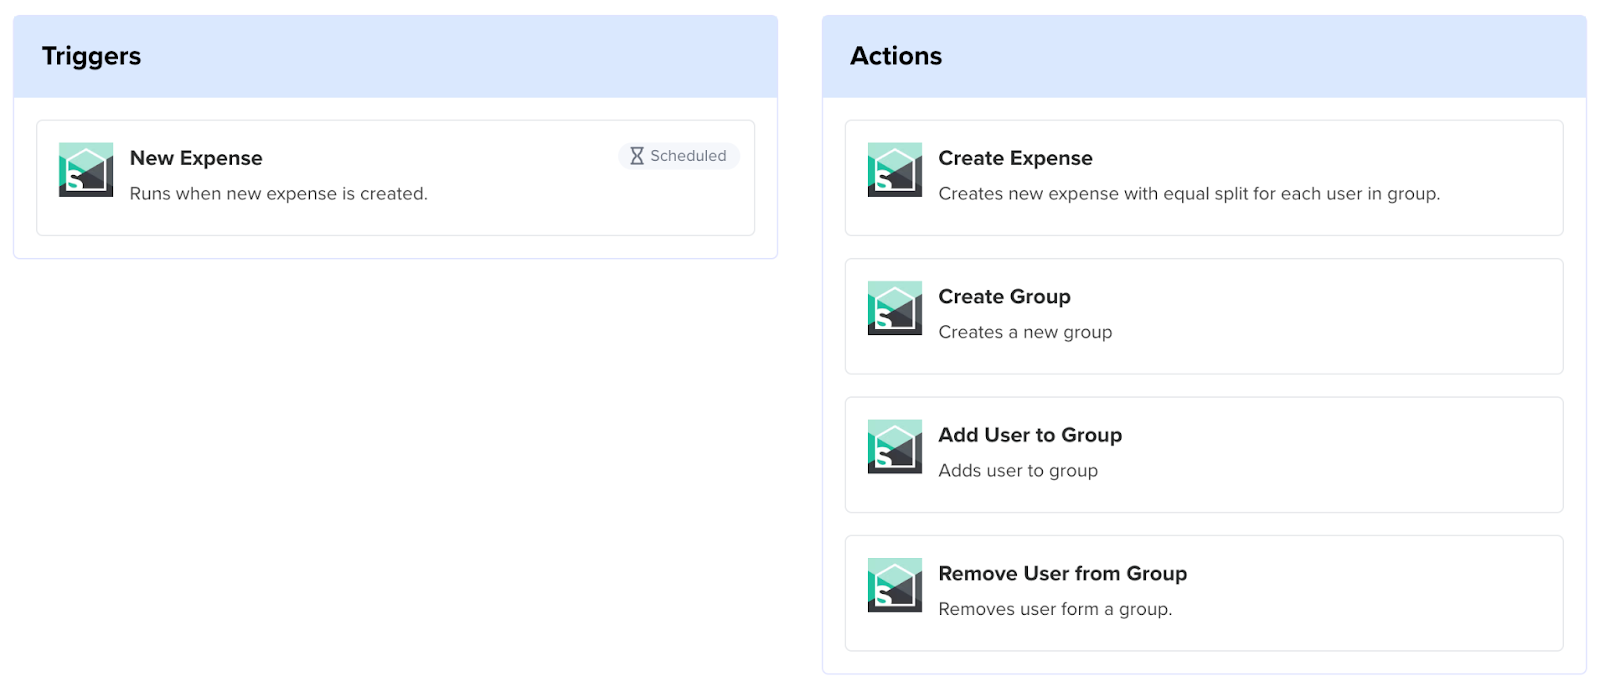Screen dimensions: 1600x676
Task: Click the Triggers section heading
Action: tap(91, 56)
